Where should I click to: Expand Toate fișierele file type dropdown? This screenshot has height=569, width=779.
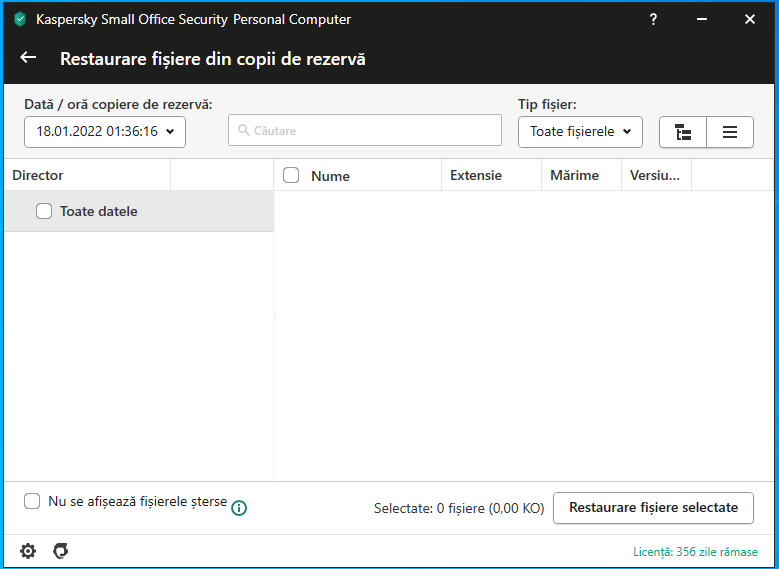580,131
